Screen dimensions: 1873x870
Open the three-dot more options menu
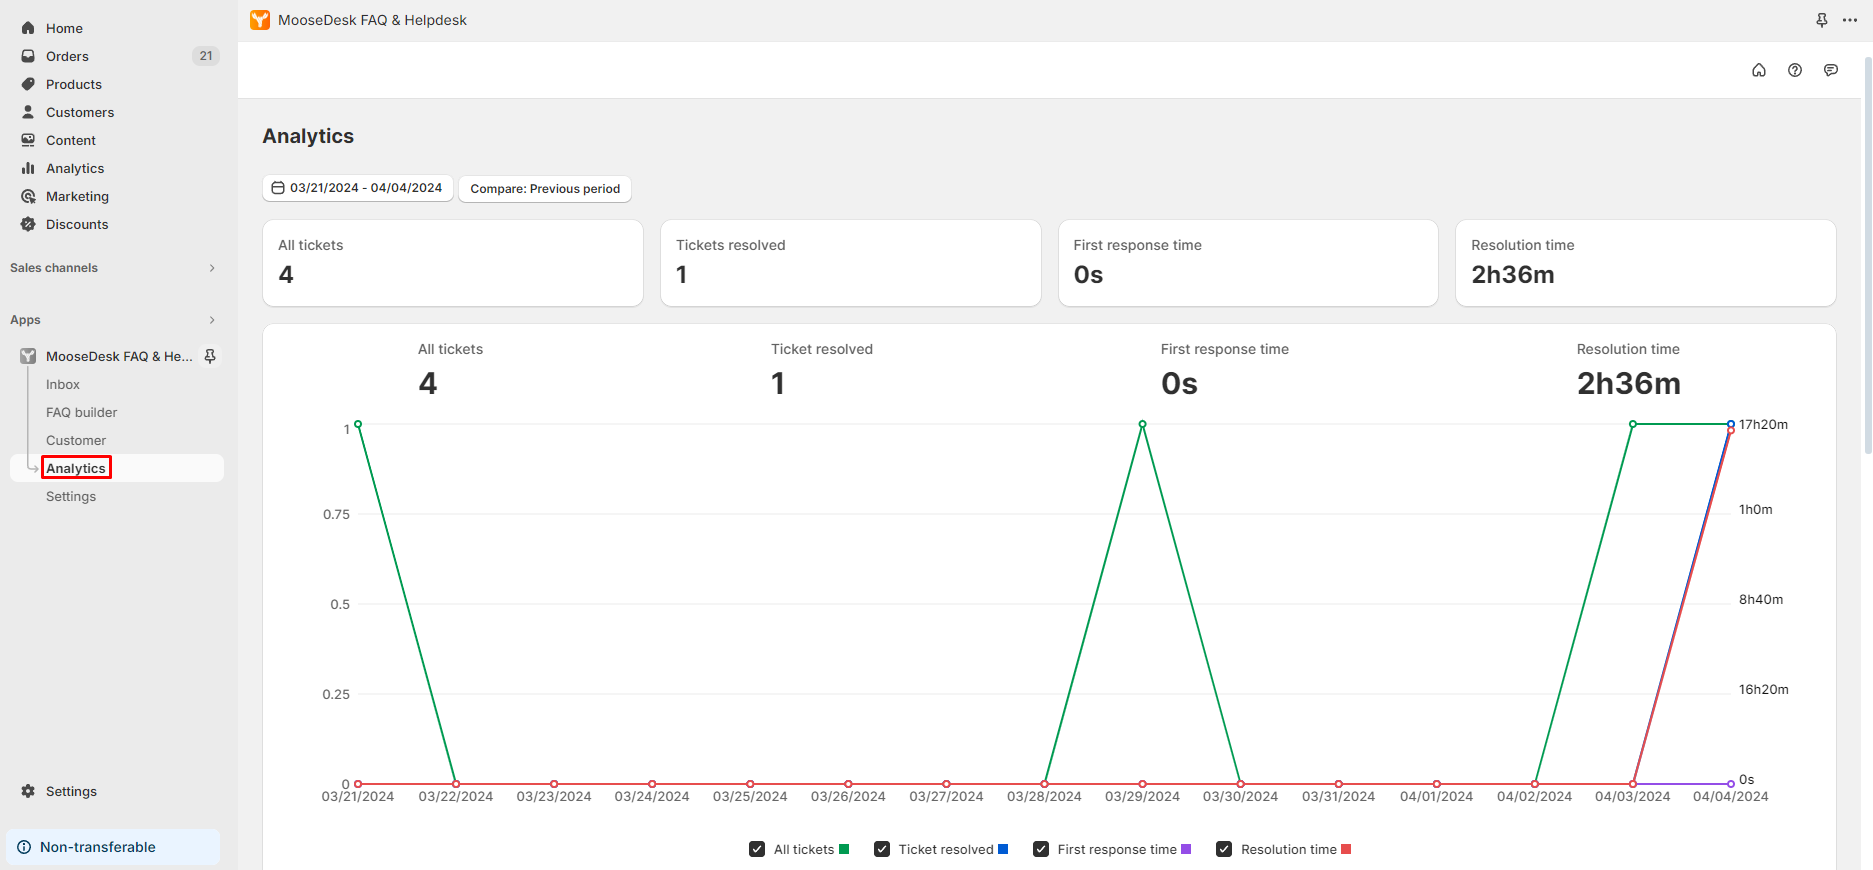(x=1850, y=20)
